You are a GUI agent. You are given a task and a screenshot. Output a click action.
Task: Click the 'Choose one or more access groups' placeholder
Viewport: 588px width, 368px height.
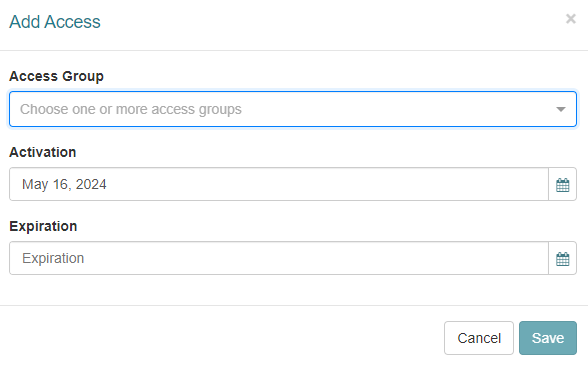pos(131,109)
